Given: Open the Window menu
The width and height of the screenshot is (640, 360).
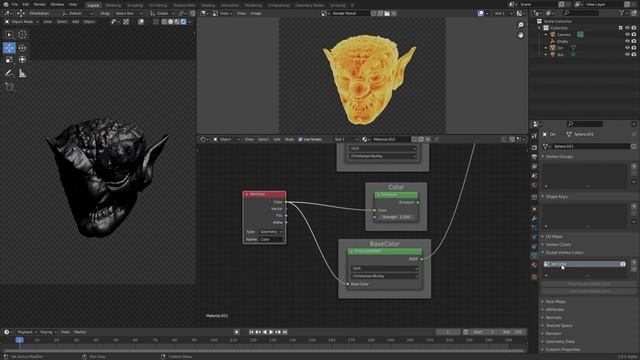Looking at the screenshot, I should click(x=57, y=4).
